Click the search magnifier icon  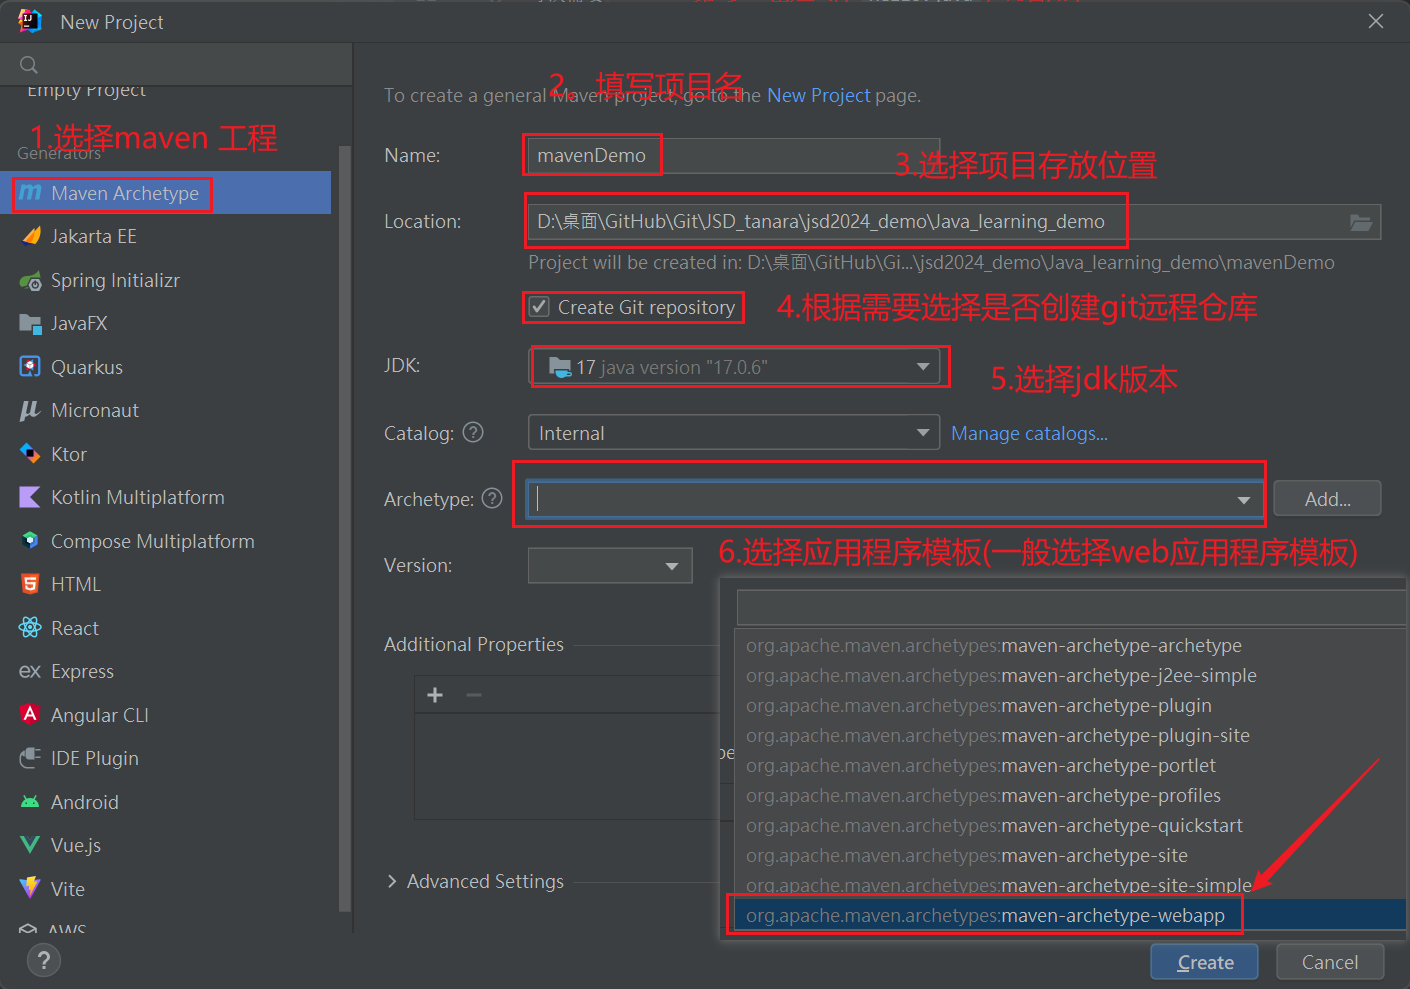(x=29, y=65)
